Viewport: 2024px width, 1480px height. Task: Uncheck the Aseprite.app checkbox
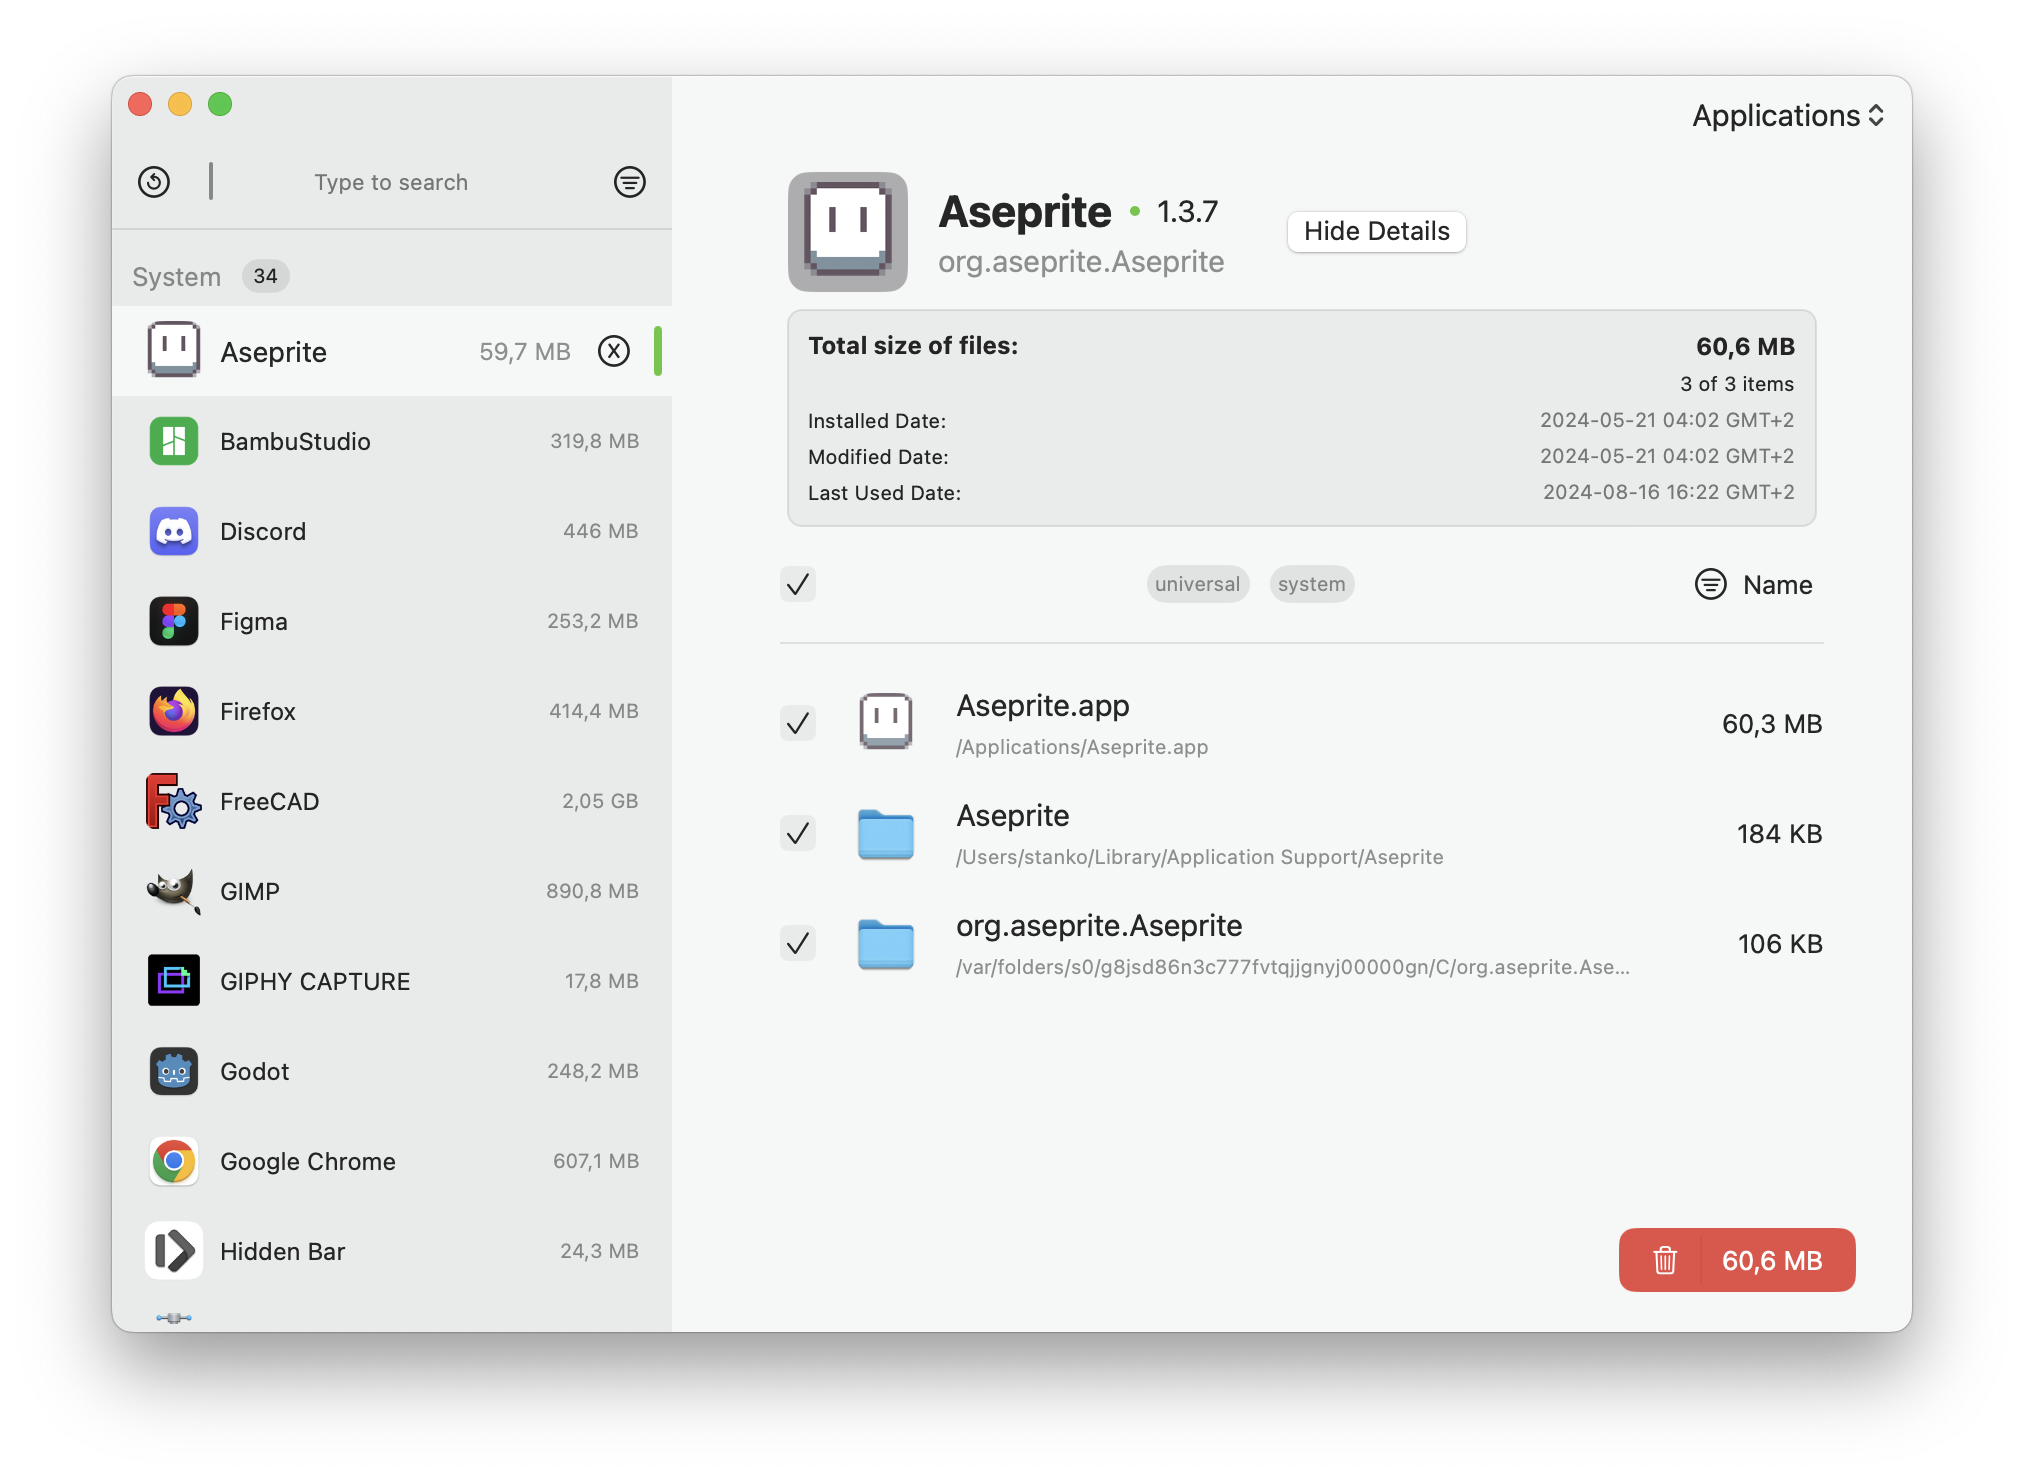tap(798, 723)
